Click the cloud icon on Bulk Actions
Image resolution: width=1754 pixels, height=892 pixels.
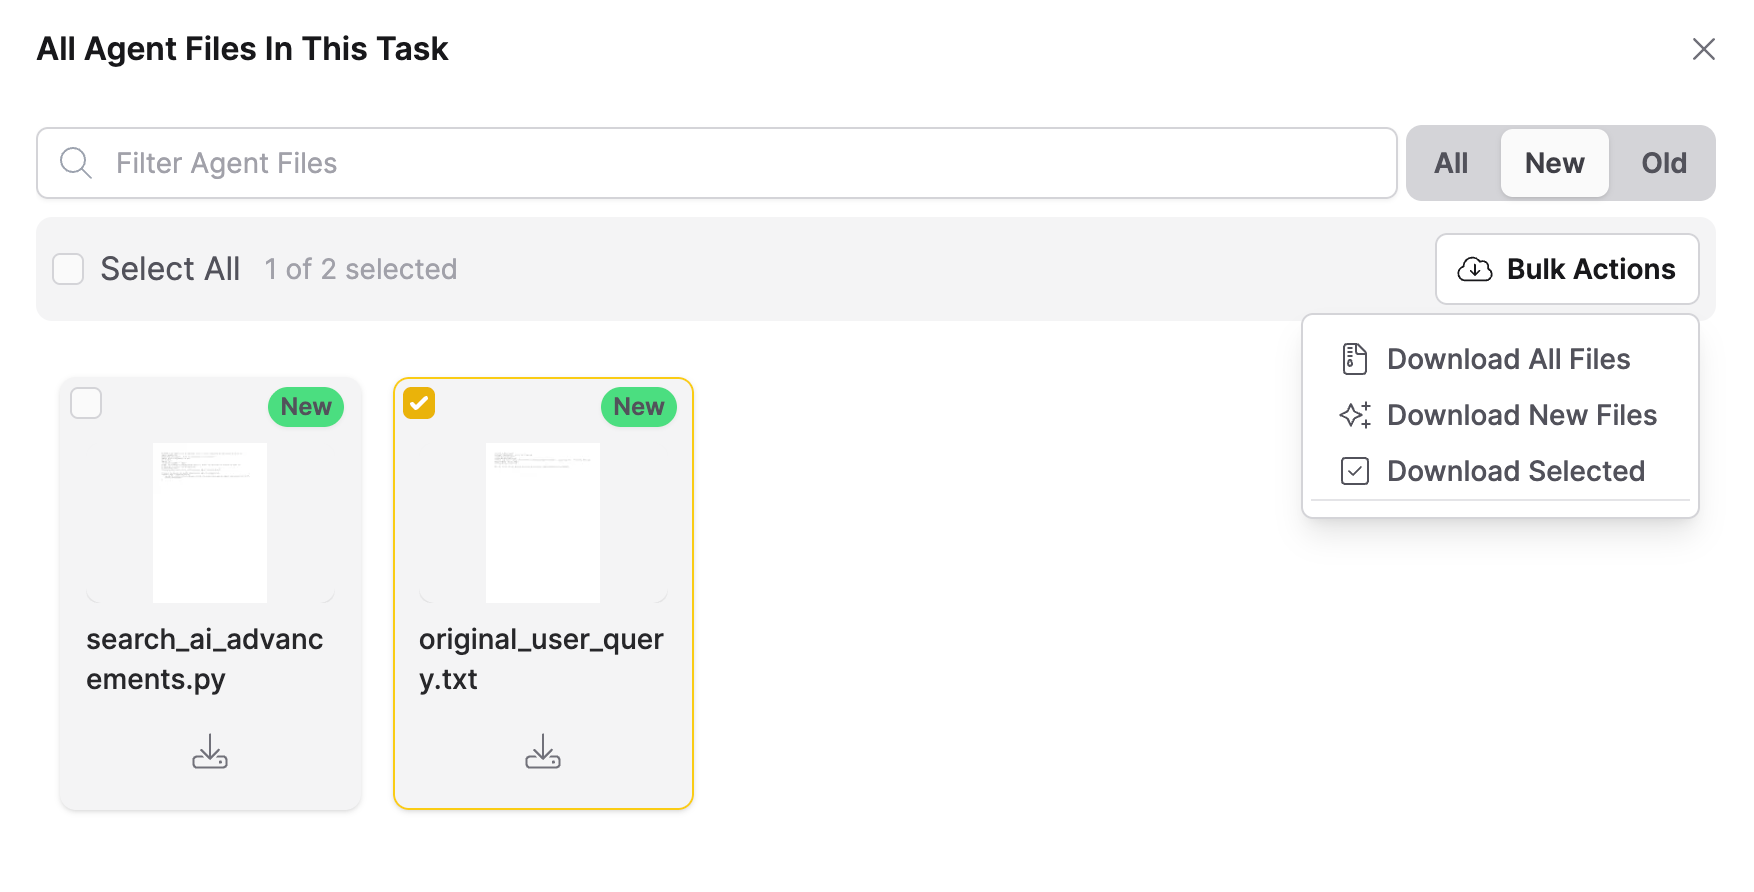[1475, 269]
